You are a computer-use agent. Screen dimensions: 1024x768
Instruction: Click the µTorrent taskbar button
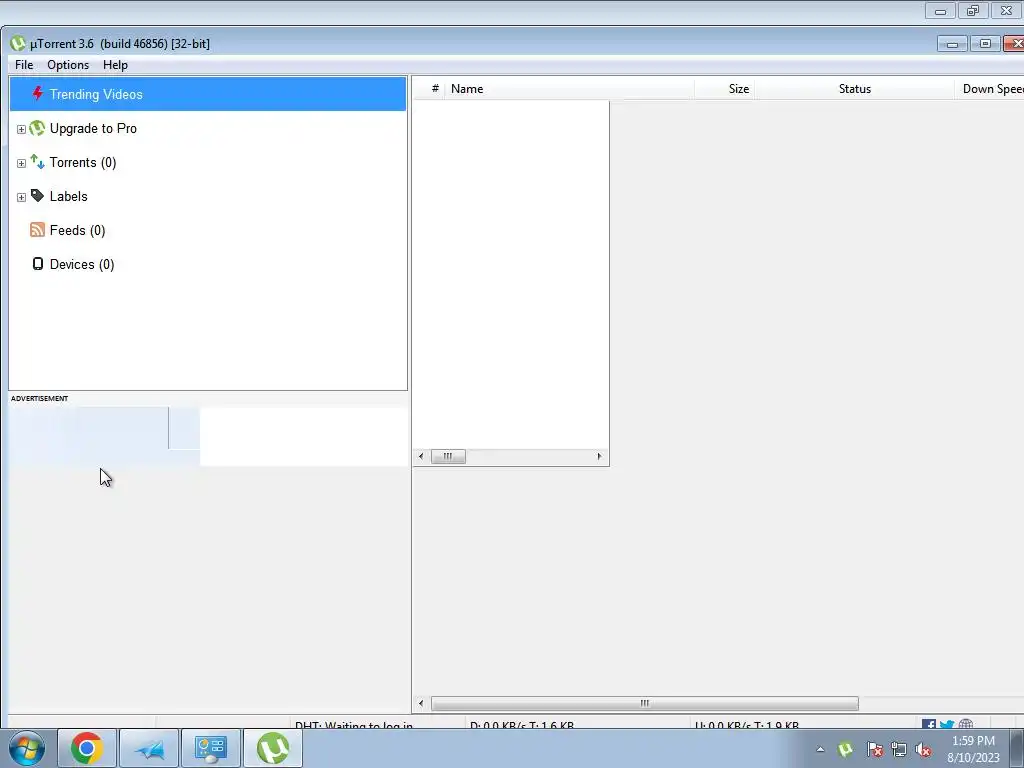(x=272, y=748)
